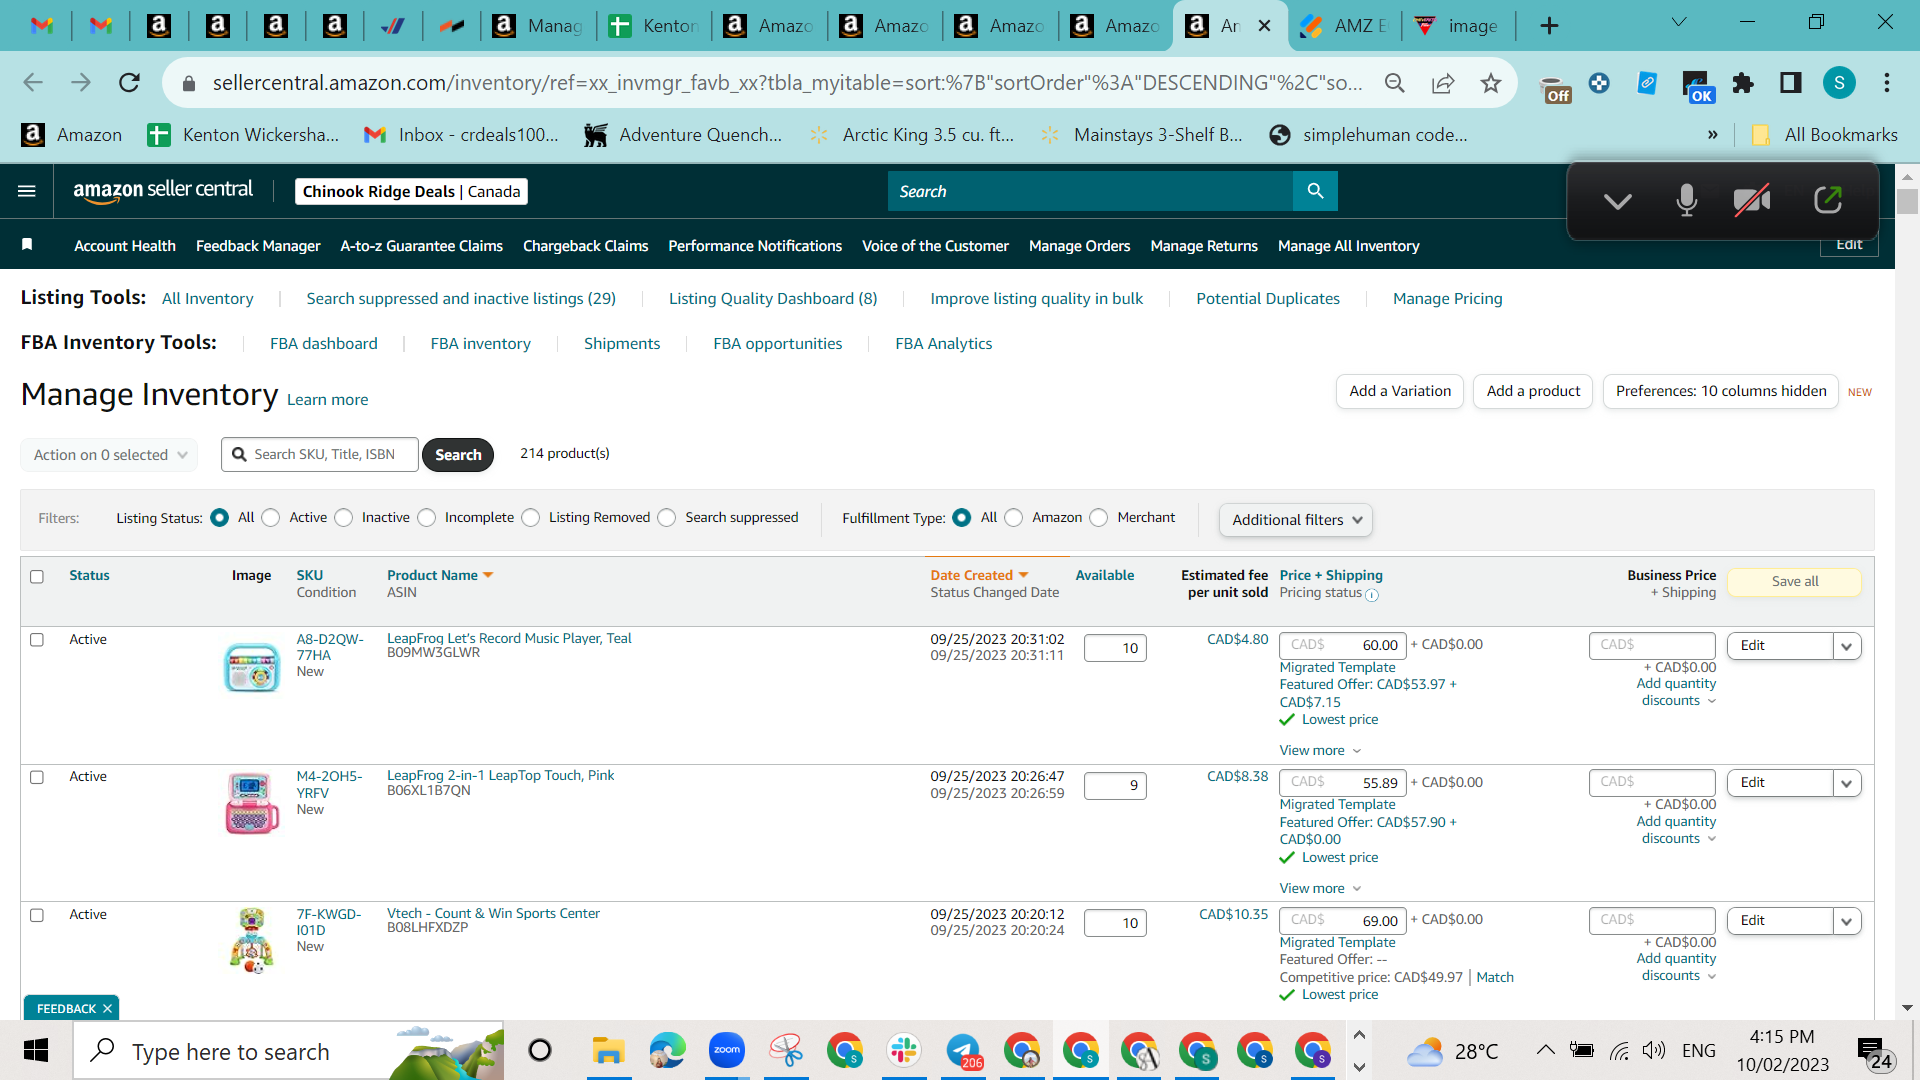The height and width of the screenshot is (1080, 1920).
Task: Open the Action on 0 selected dropdown
Action: 109,455
